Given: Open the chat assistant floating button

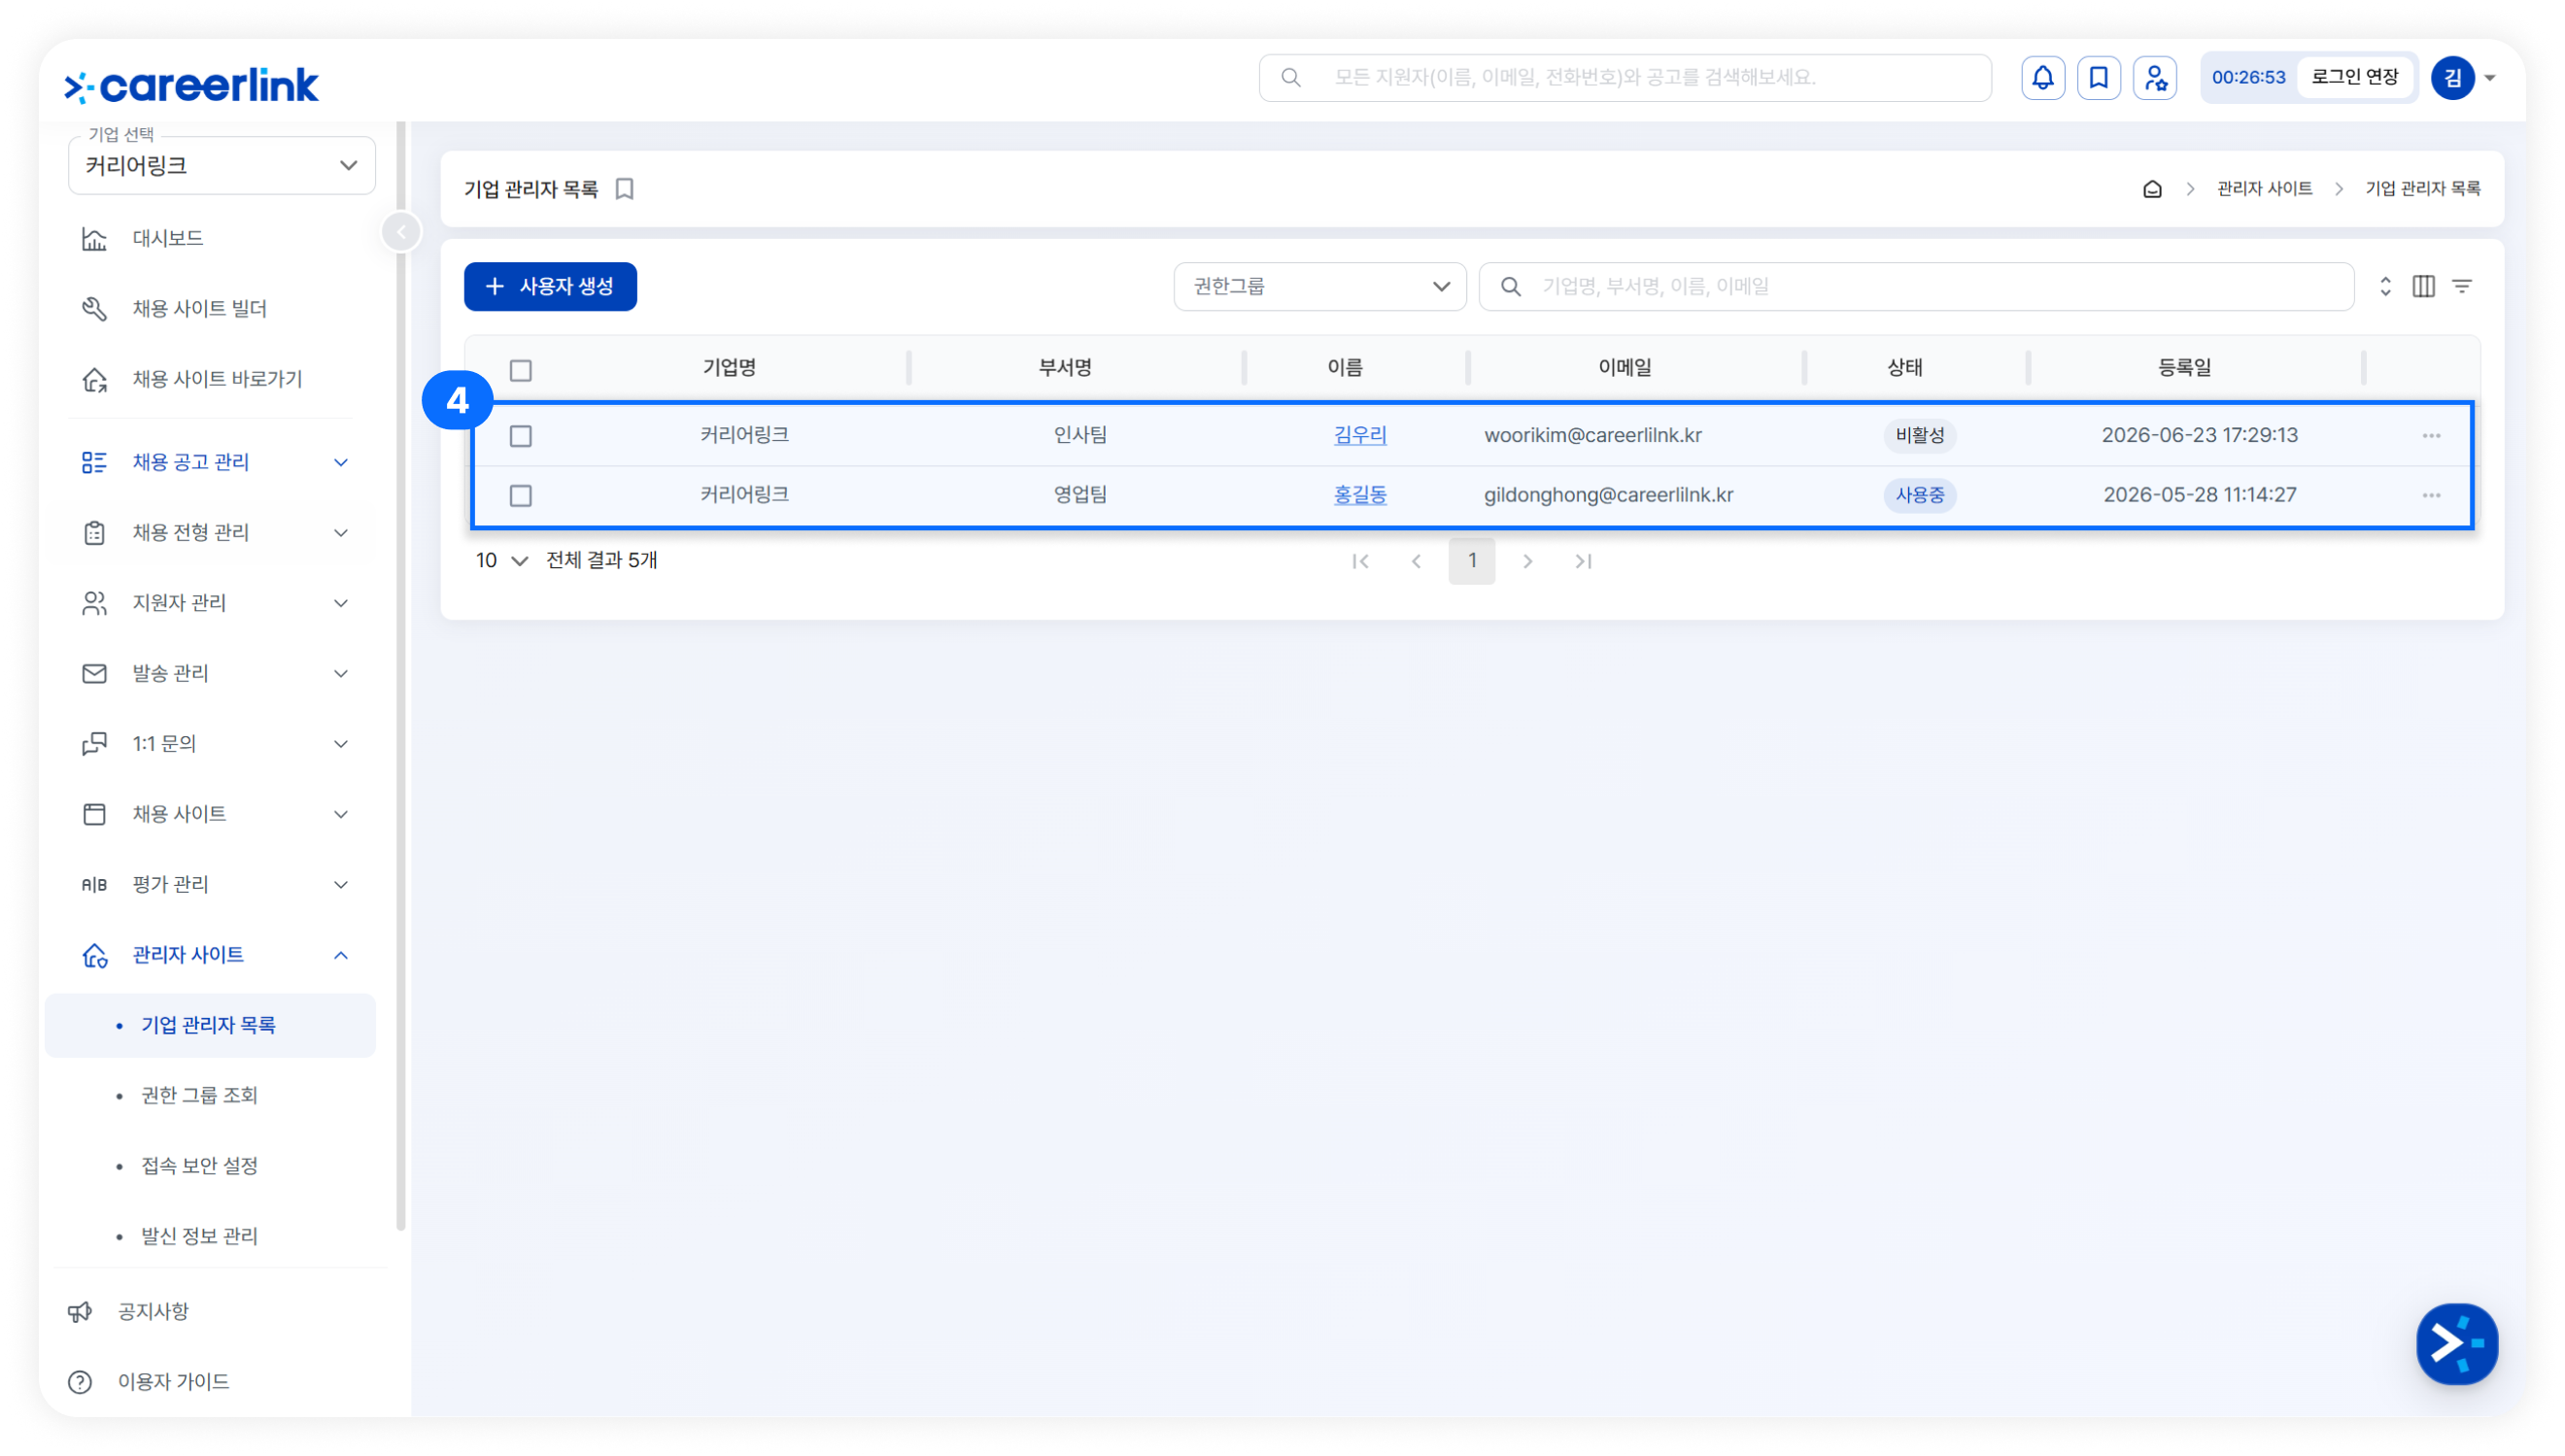Looking at the screenshot, I should [x=2456, y=1343].
